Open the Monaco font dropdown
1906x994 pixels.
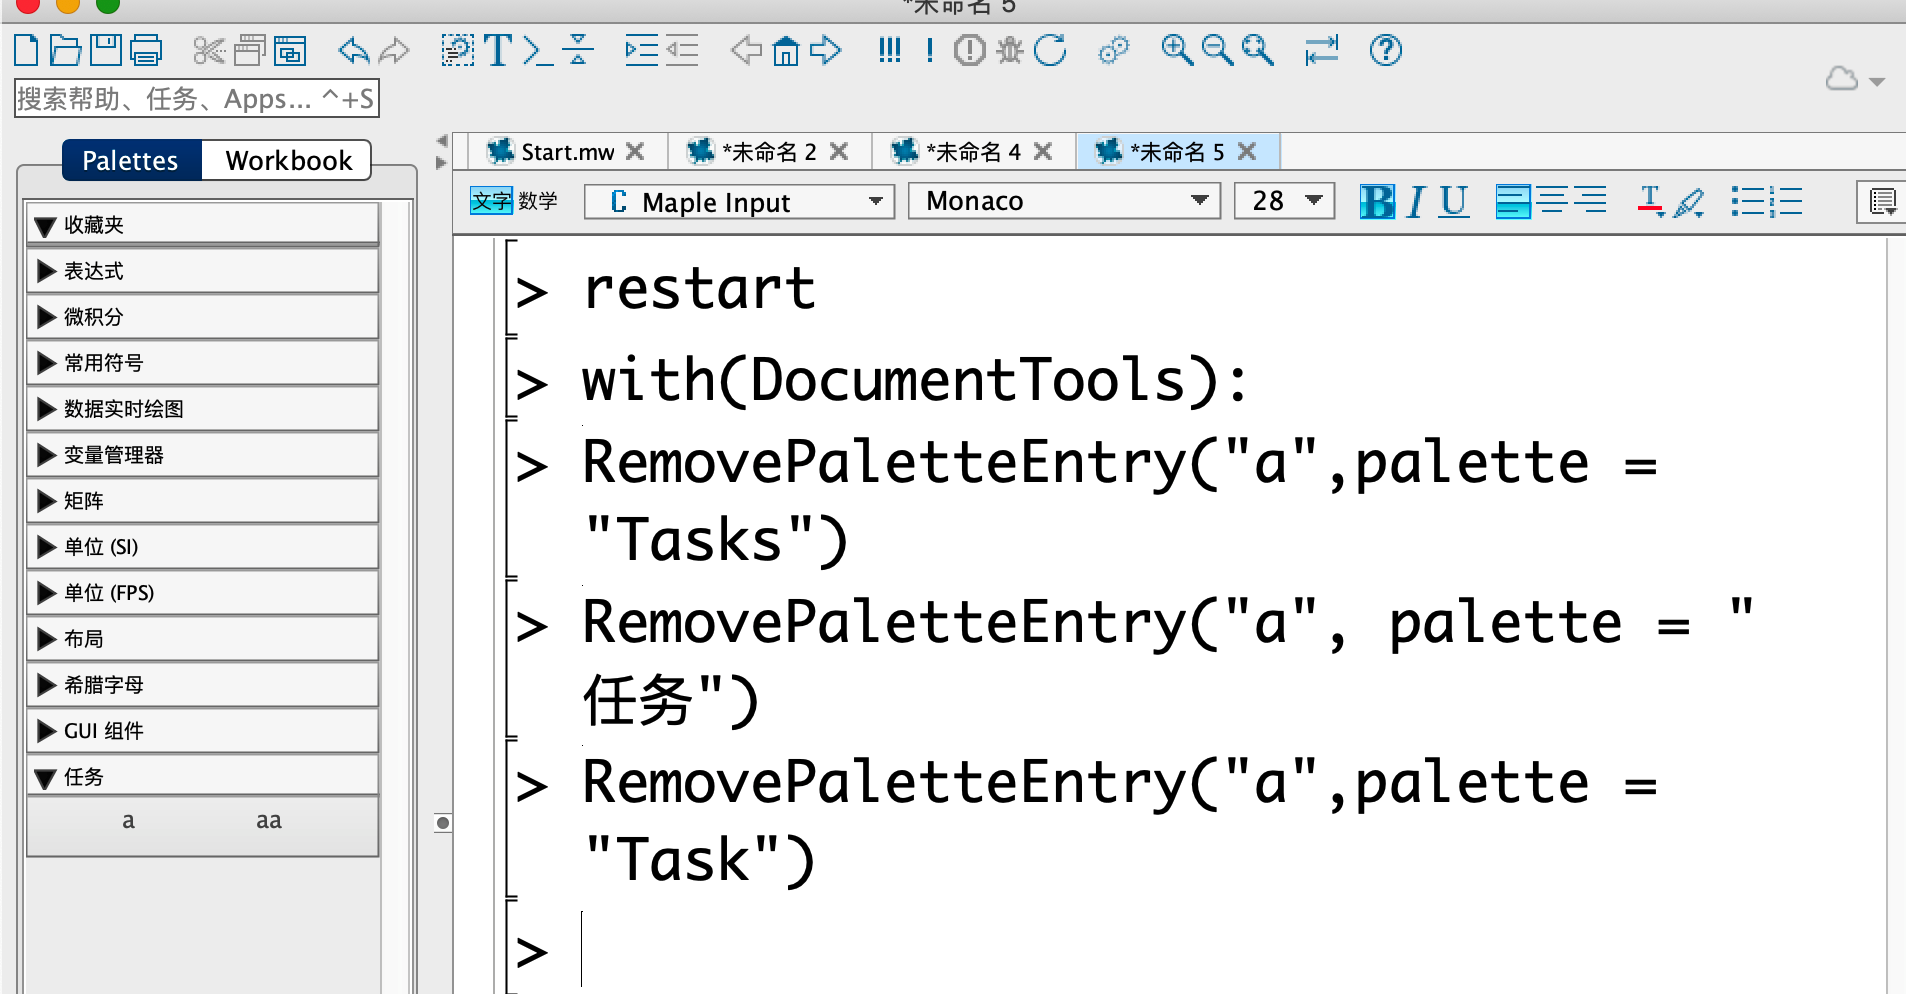(1064, 201)
